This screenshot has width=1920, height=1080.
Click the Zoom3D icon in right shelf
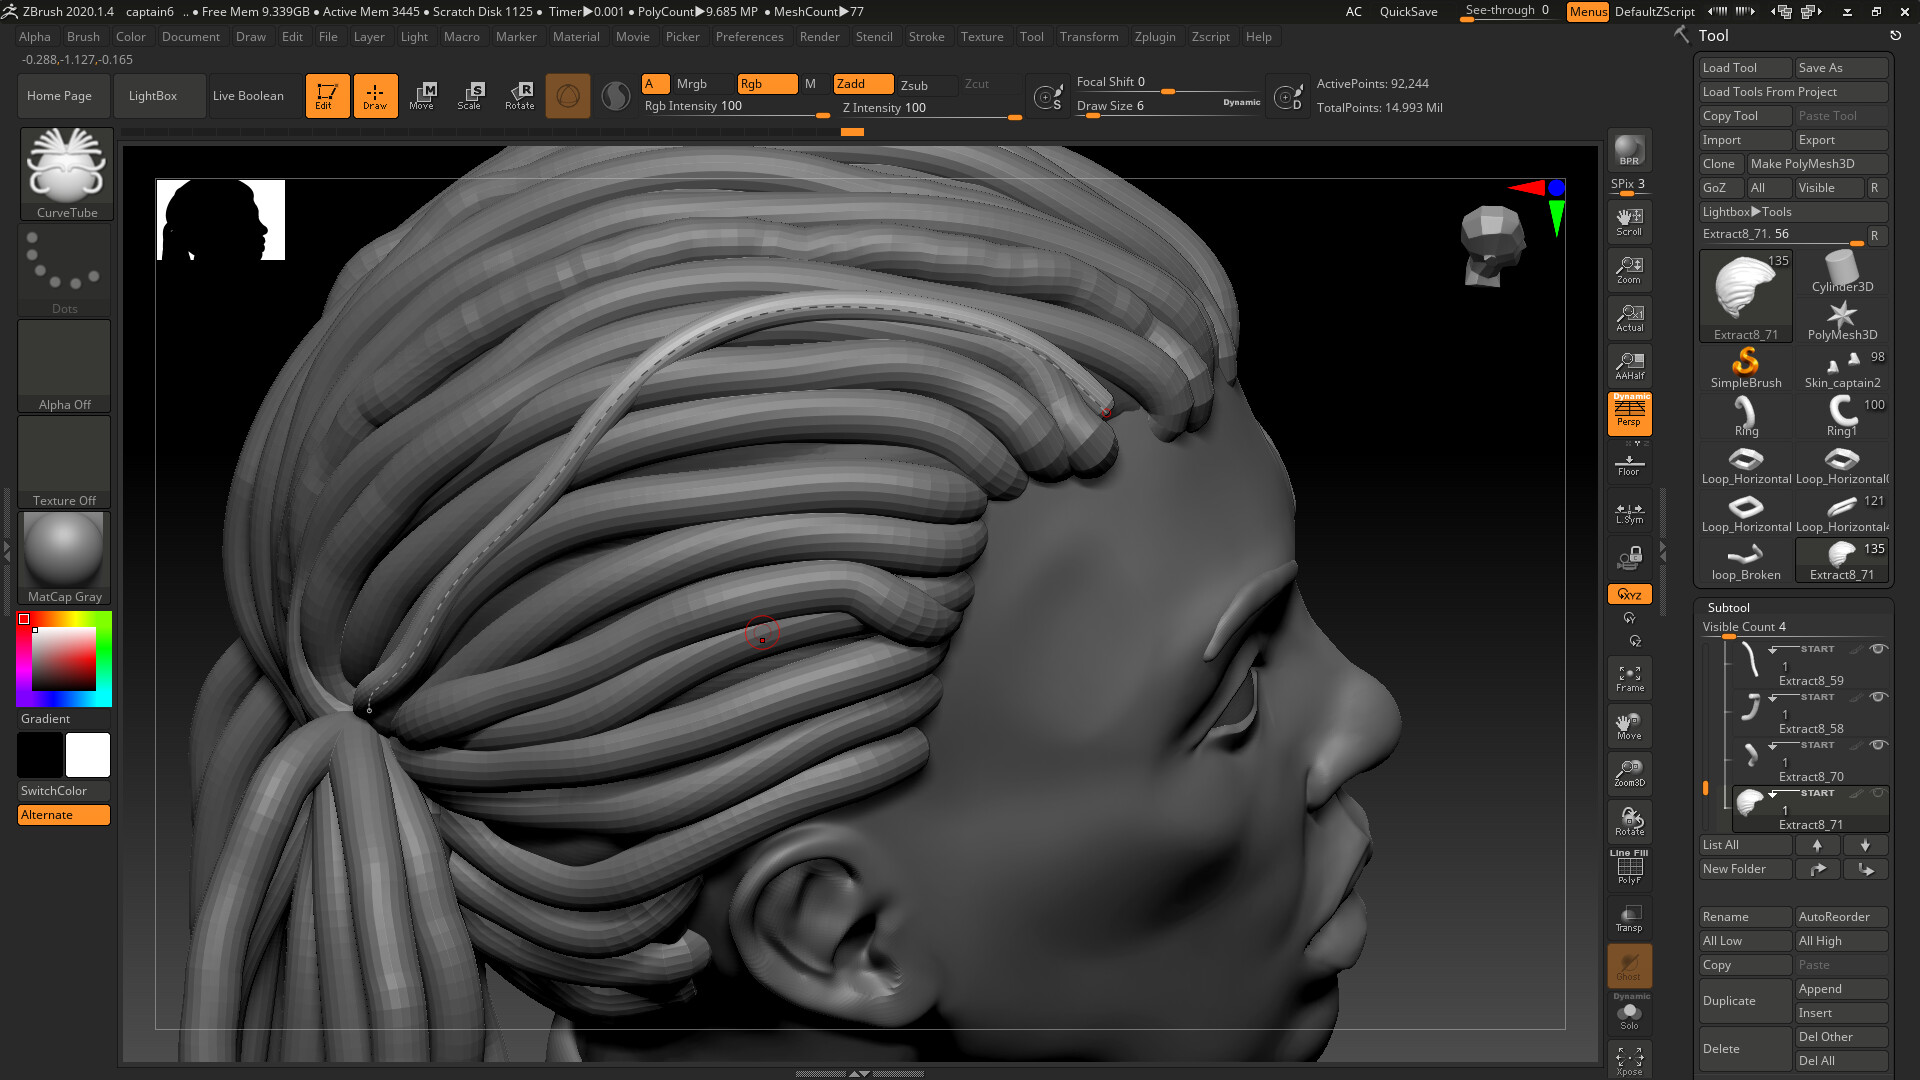click(x=1629, y=773)
